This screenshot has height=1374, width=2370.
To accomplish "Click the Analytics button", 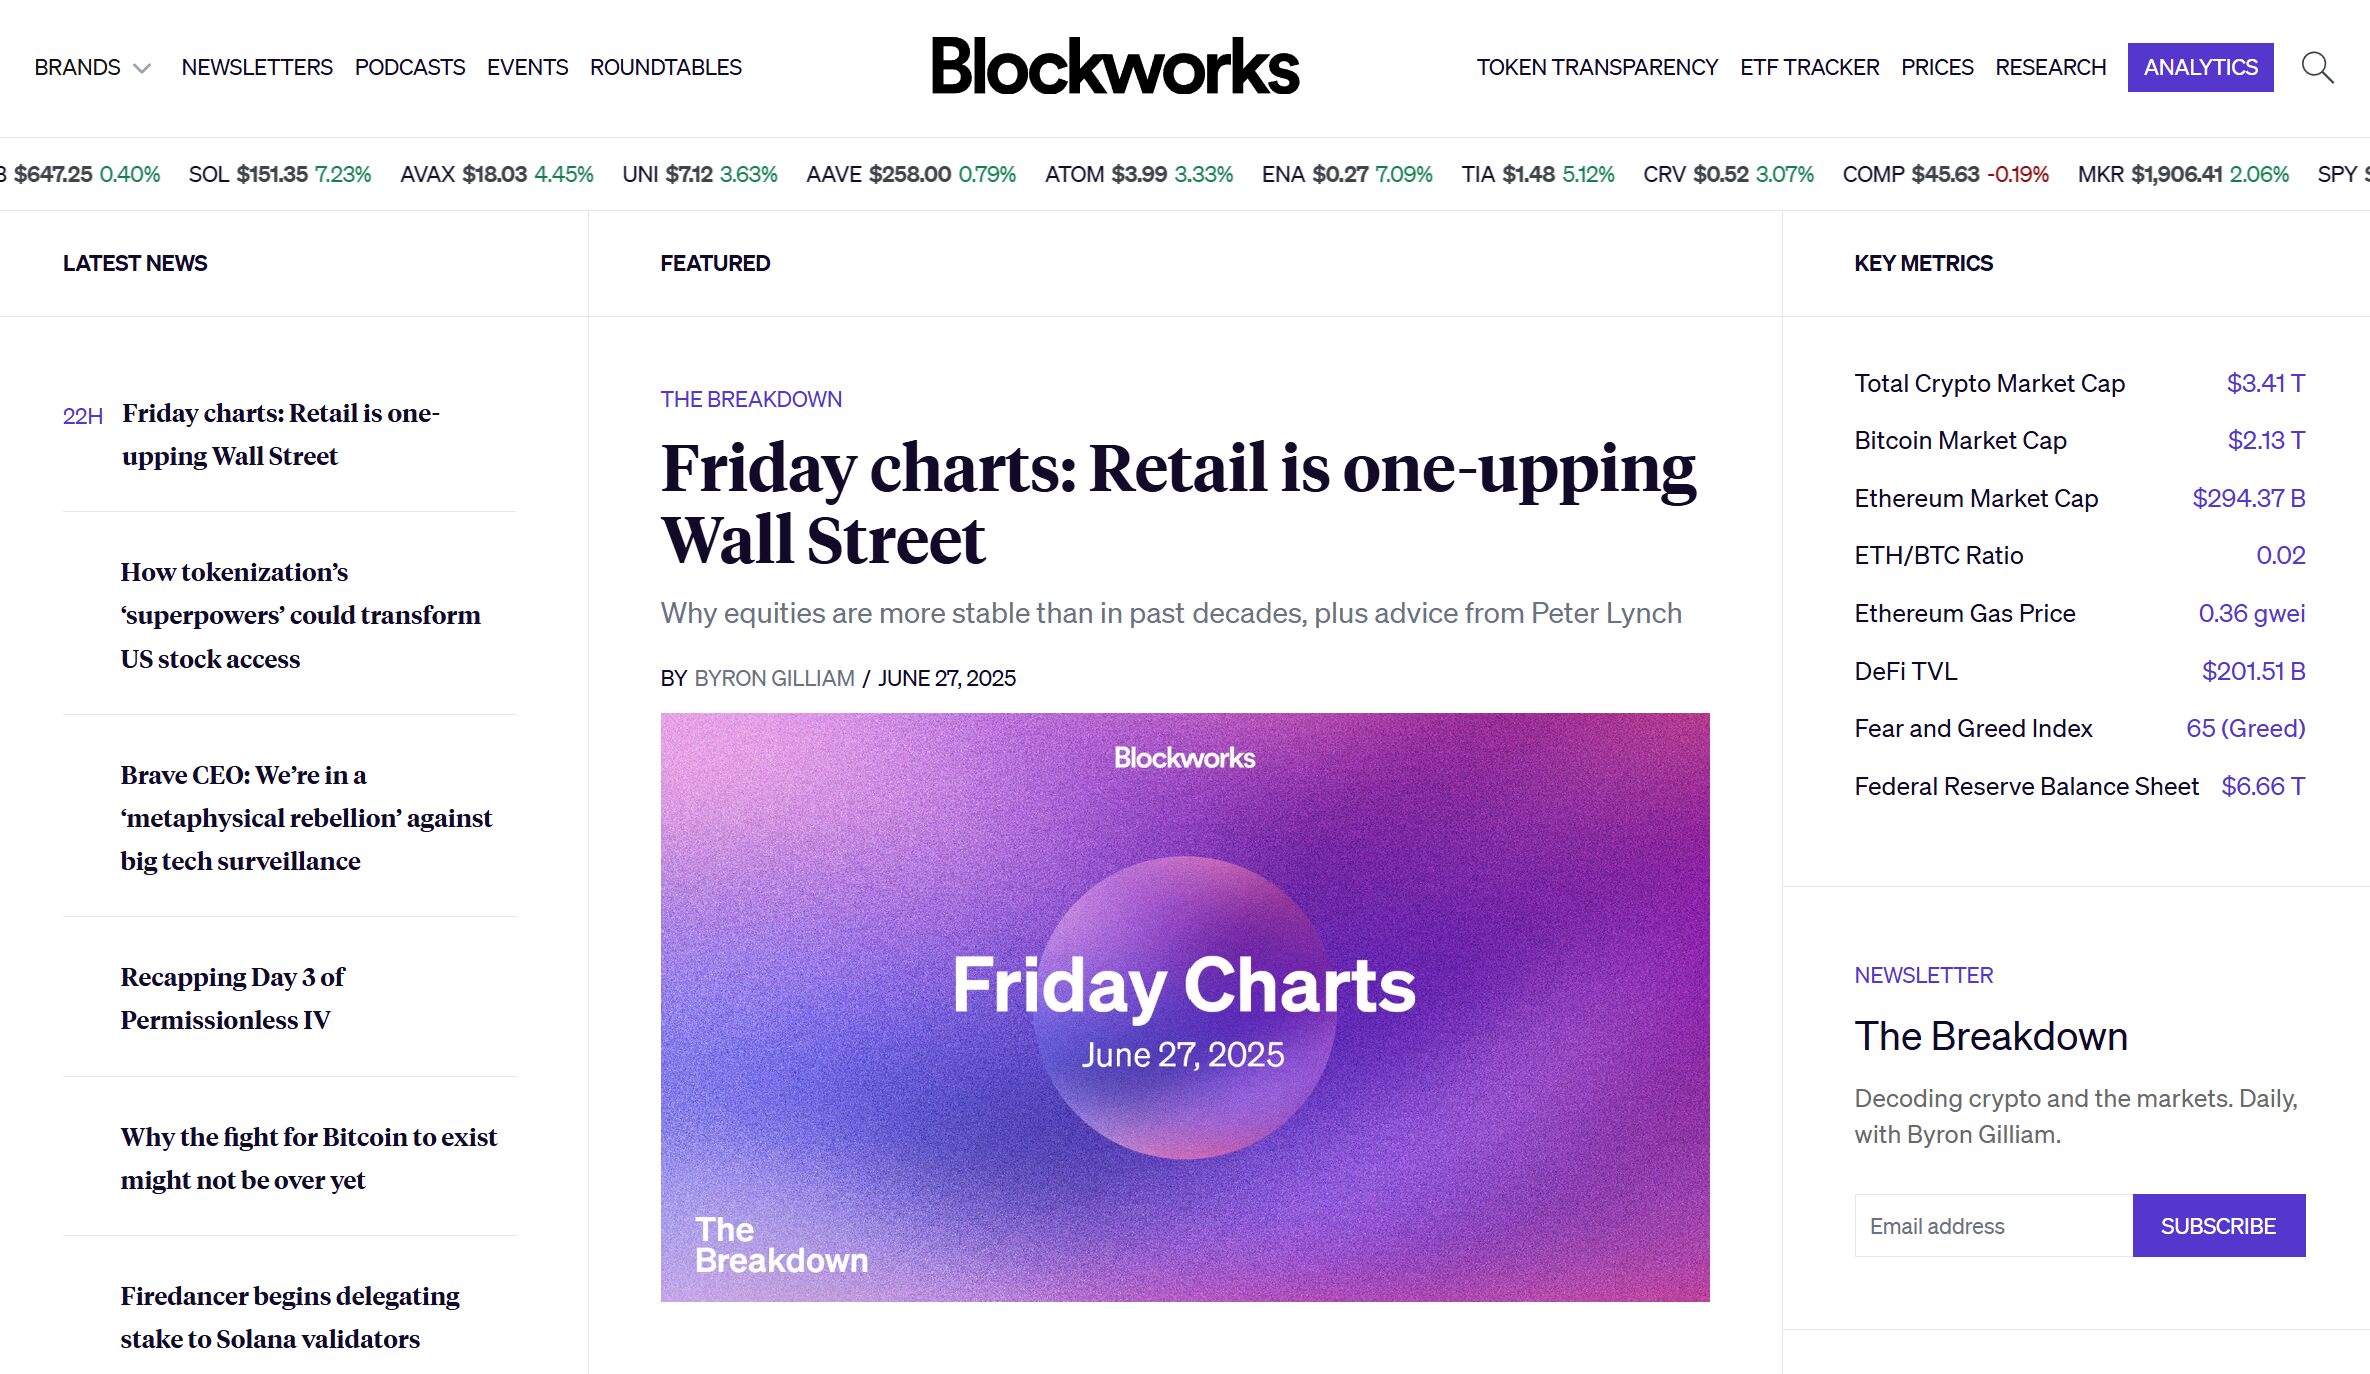I will [2200, 68].
